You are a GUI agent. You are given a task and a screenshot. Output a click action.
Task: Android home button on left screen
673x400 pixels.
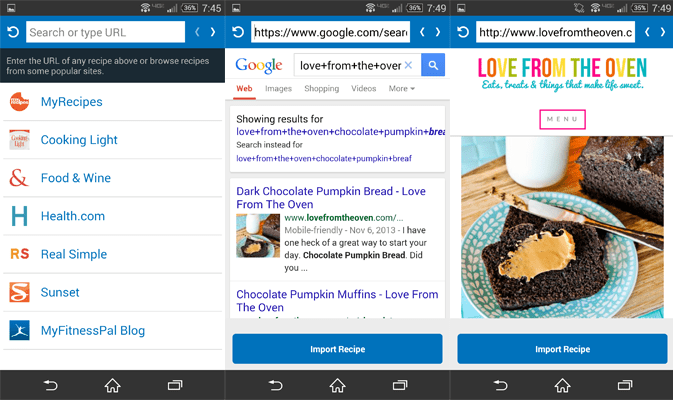[x=112, y=385]
